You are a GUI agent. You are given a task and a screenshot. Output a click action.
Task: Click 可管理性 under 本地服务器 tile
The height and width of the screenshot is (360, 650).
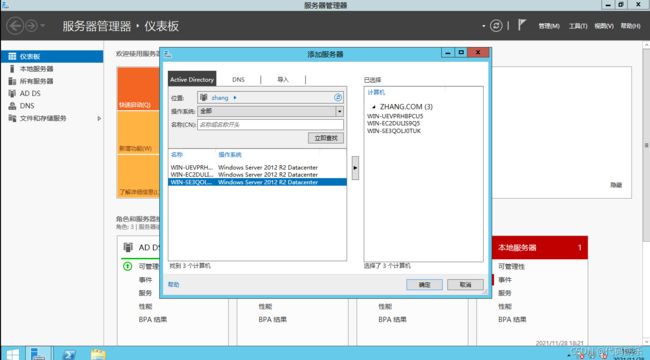point(511,266)
